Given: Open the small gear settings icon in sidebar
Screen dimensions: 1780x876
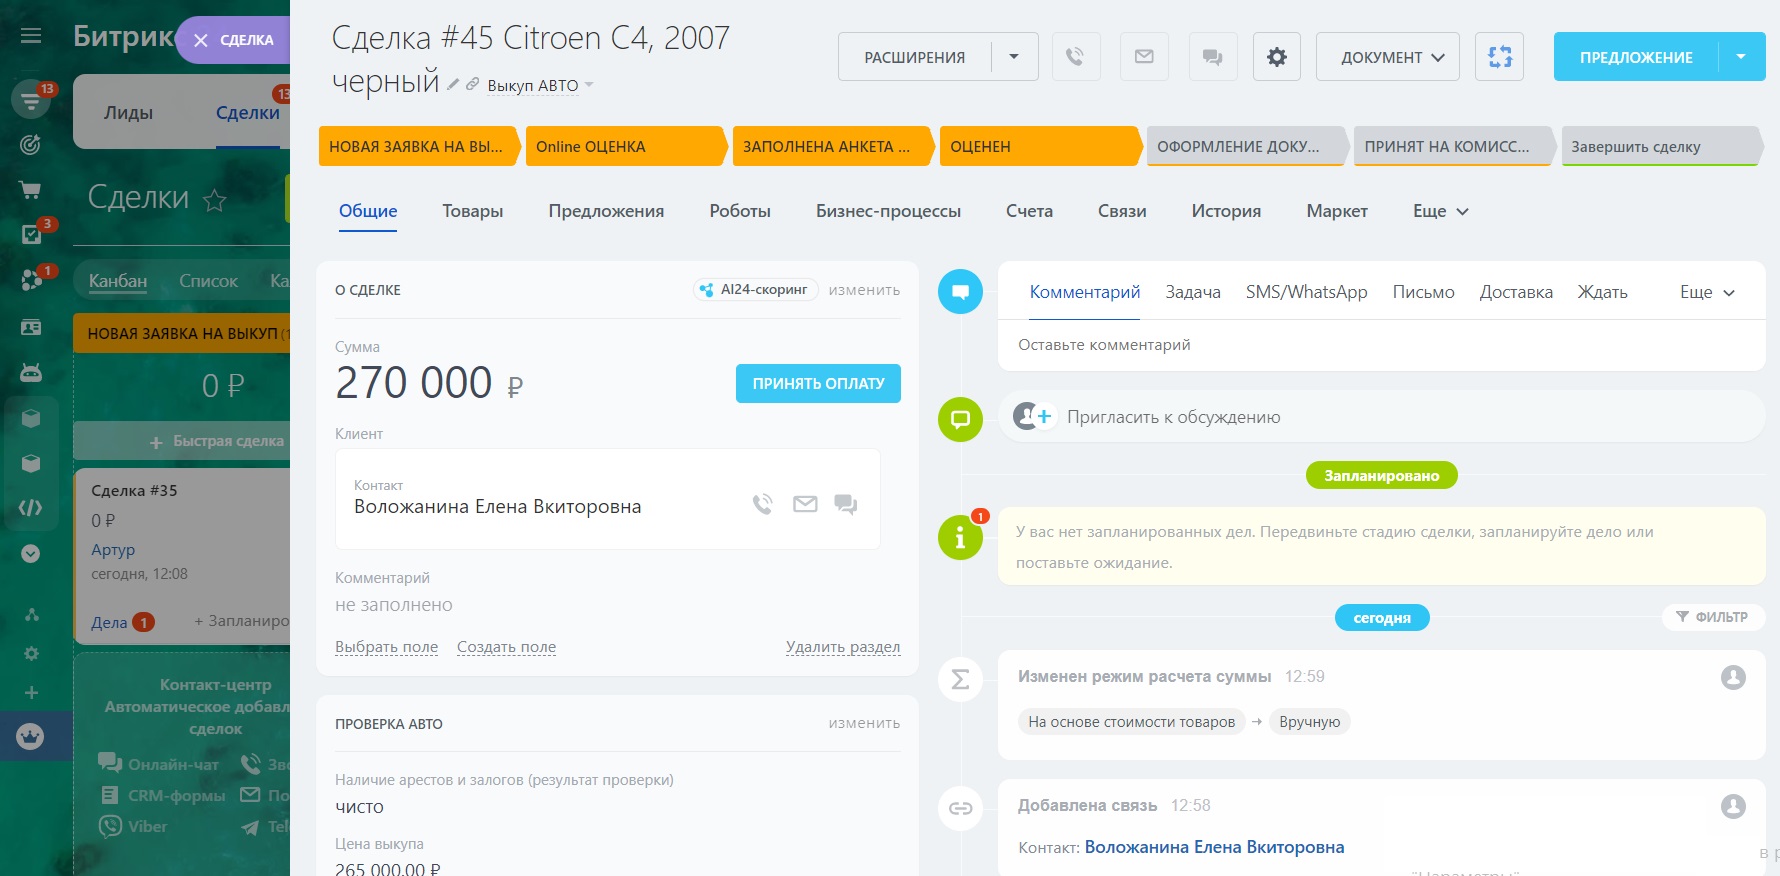Looking at the screenshot, I should pyautogui.click(x=31, y=653).
